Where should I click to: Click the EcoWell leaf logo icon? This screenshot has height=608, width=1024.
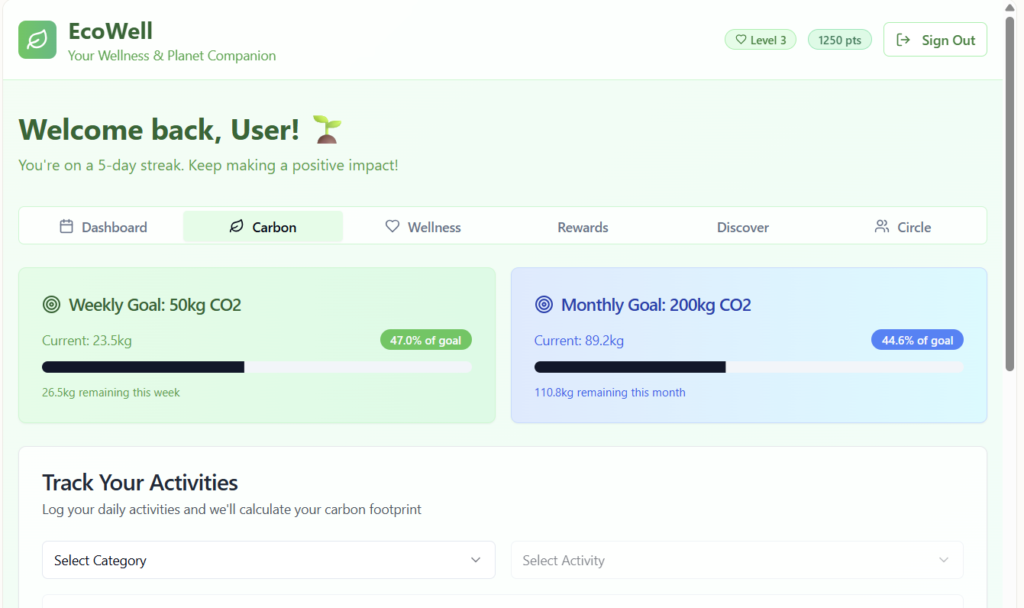point(38,40)
